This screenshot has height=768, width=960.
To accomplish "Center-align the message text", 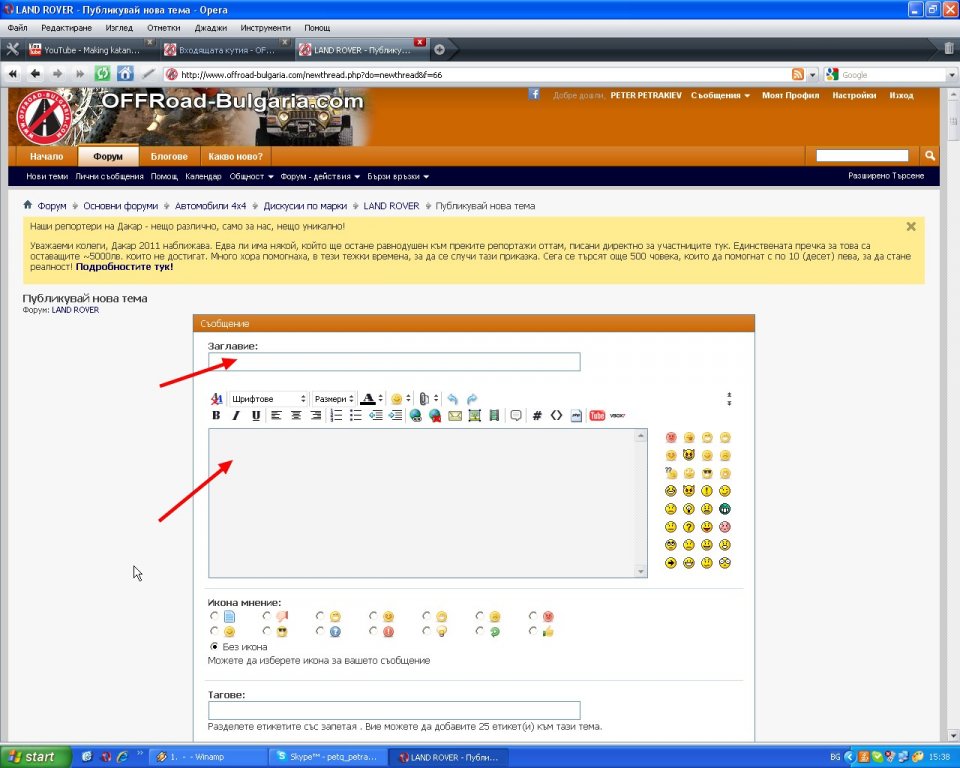I will click(296, 416).
